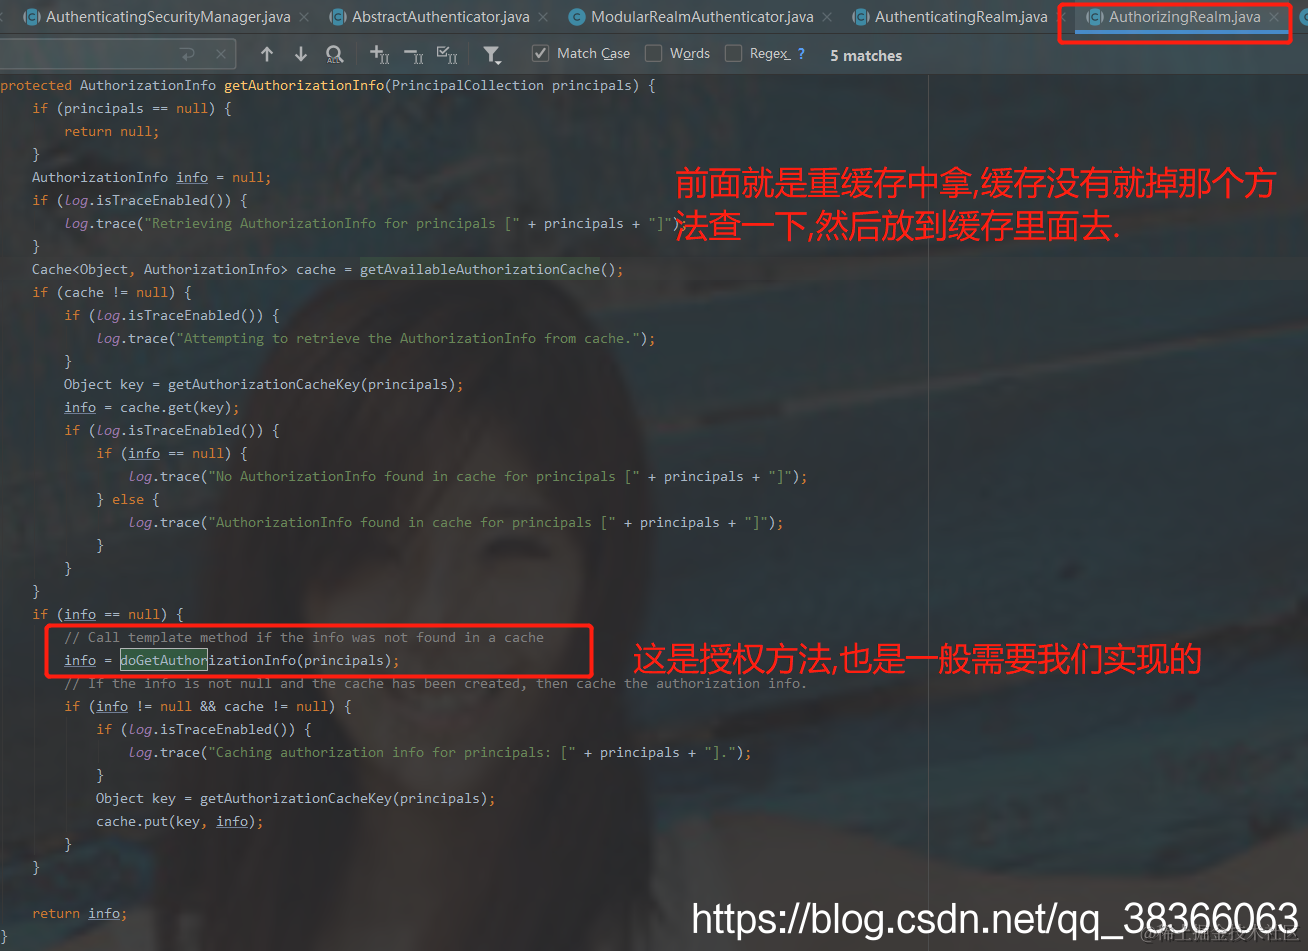Open the search filter funnel icon

(491, 53)
